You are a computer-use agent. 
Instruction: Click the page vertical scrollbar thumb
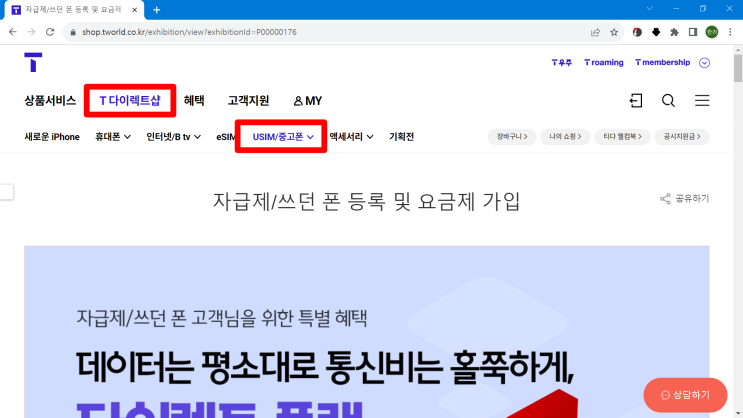738,68
